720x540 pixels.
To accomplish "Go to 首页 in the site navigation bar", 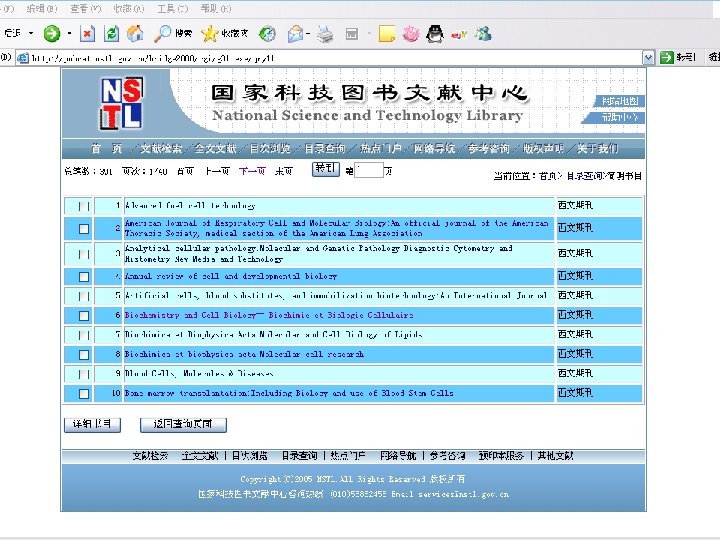I will coord(107,149).
